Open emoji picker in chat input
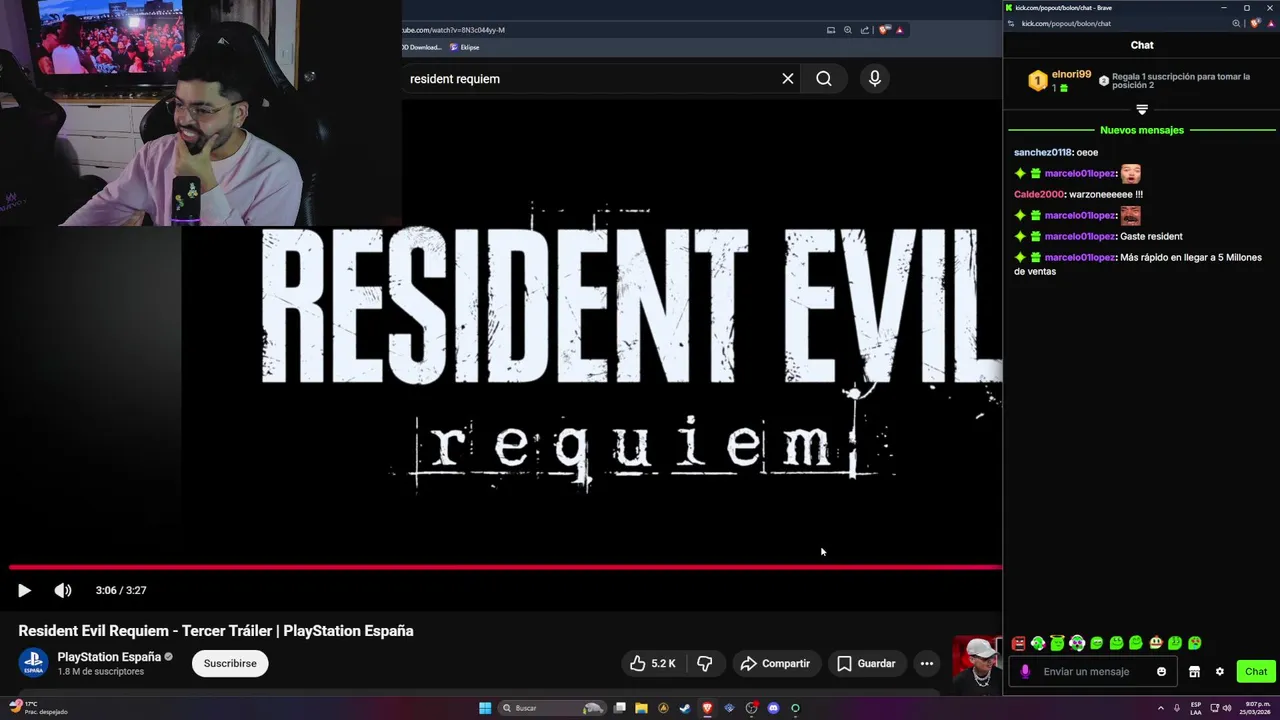 tap(1161, 672)
